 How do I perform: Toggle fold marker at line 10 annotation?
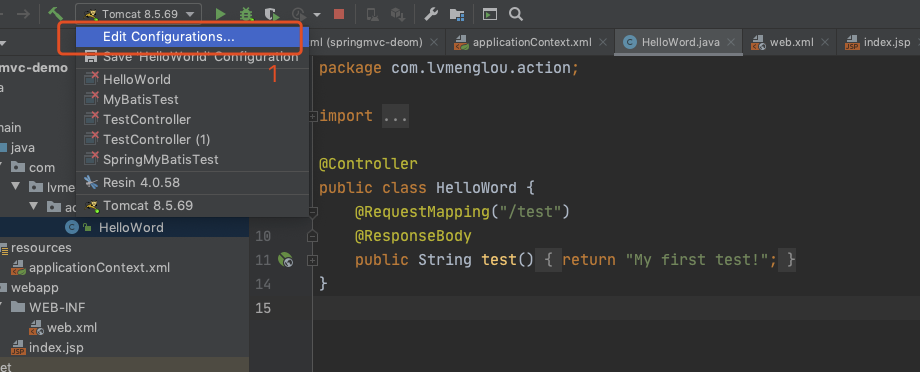[313, 236]
